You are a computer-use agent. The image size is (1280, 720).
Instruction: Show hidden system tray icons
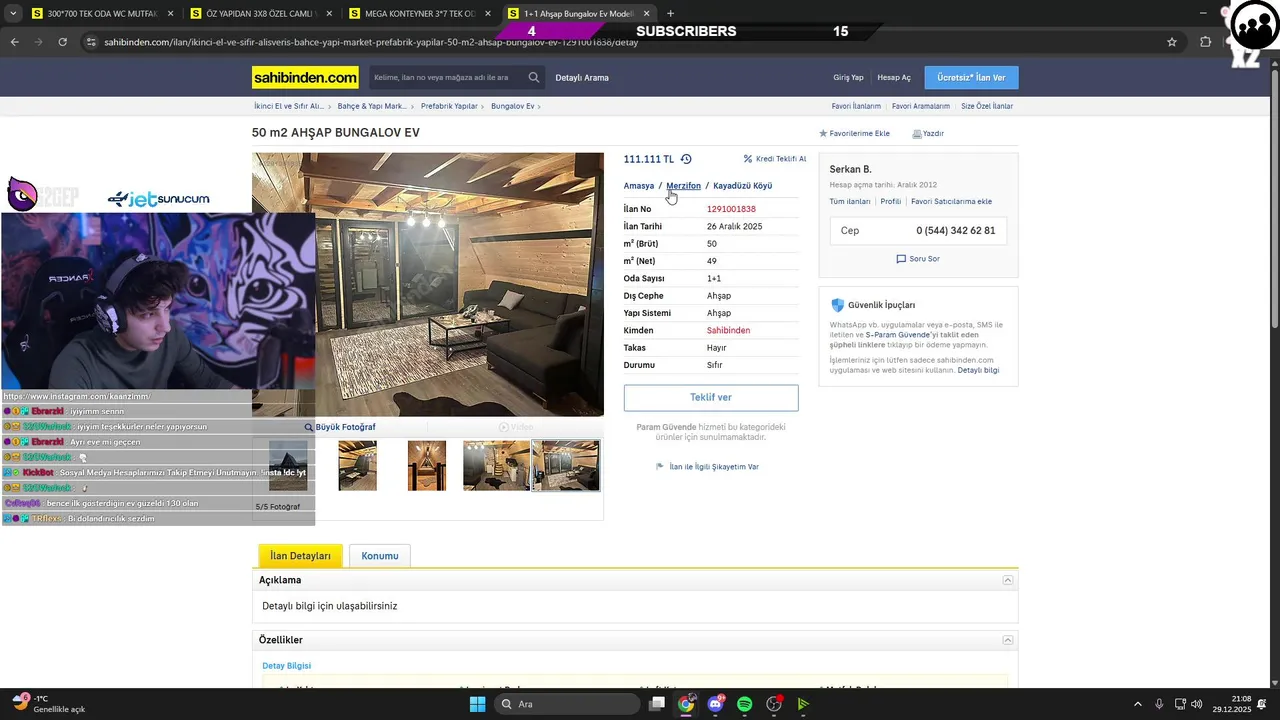(x=1137, y=704)
